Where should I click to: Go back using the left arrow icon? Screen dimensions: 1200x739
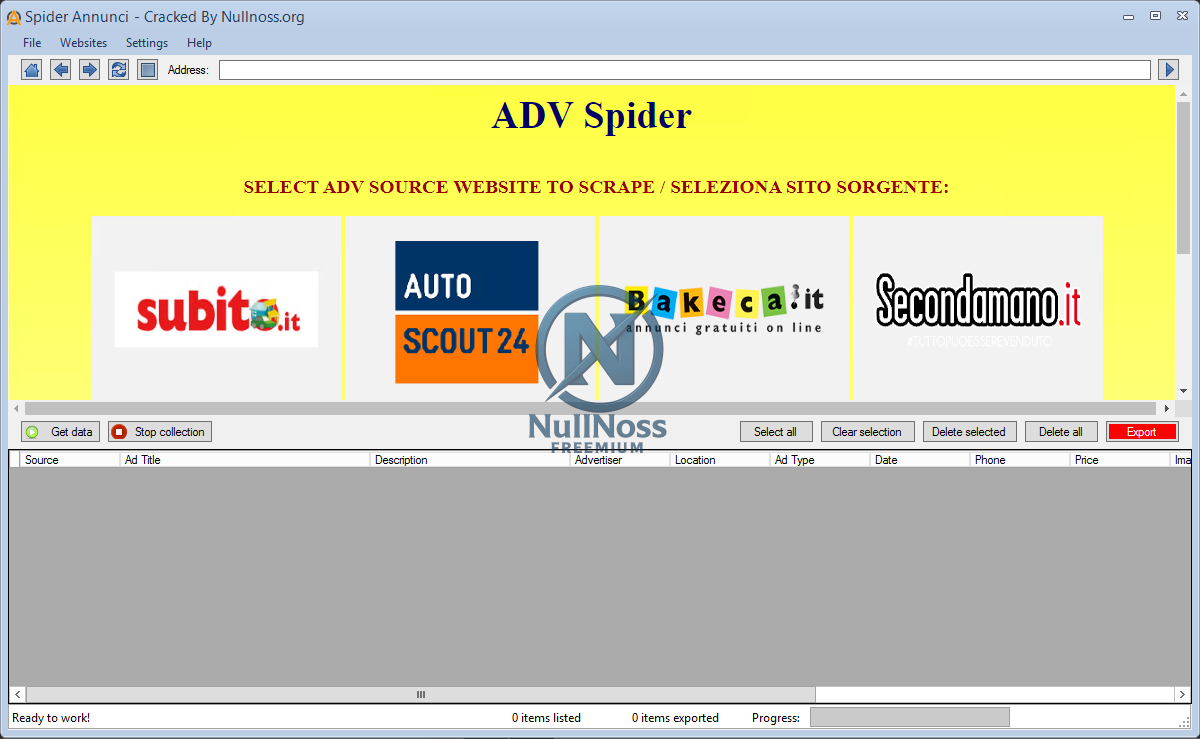pos(60,69)
